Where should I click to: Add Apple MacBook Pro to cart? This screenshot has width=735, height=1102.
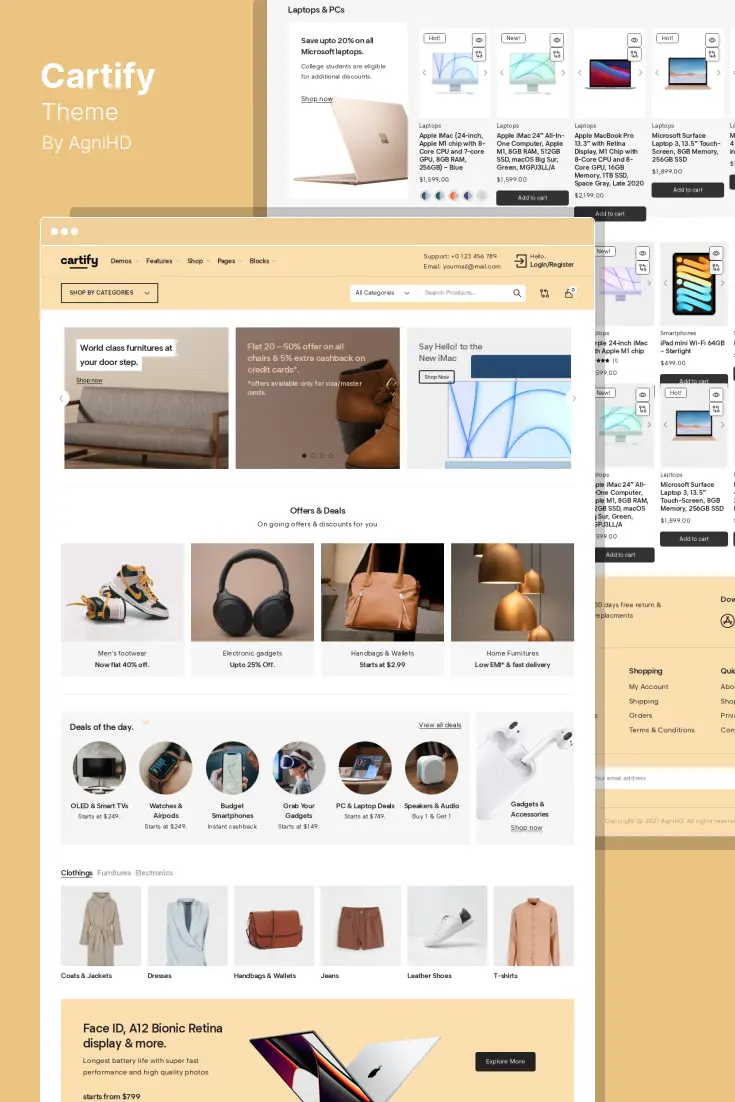[610, 214]
